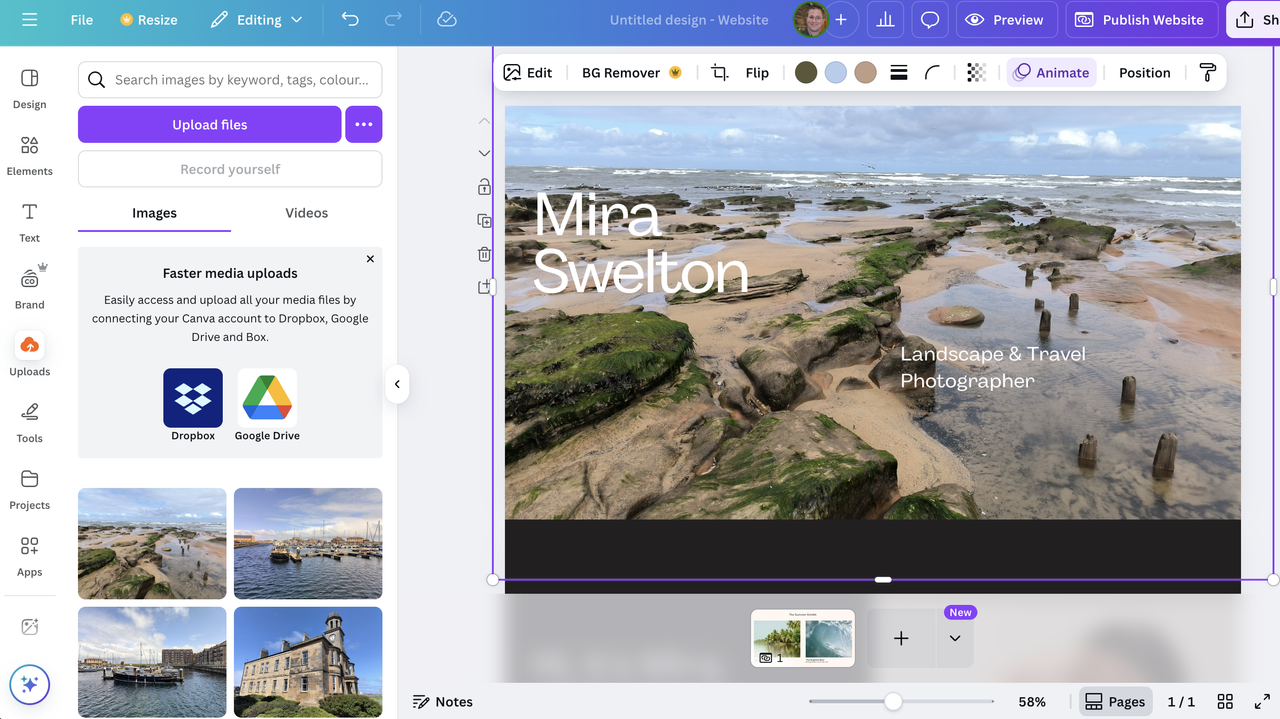Collapse the side panel with arrow

[x=397, y=384]
